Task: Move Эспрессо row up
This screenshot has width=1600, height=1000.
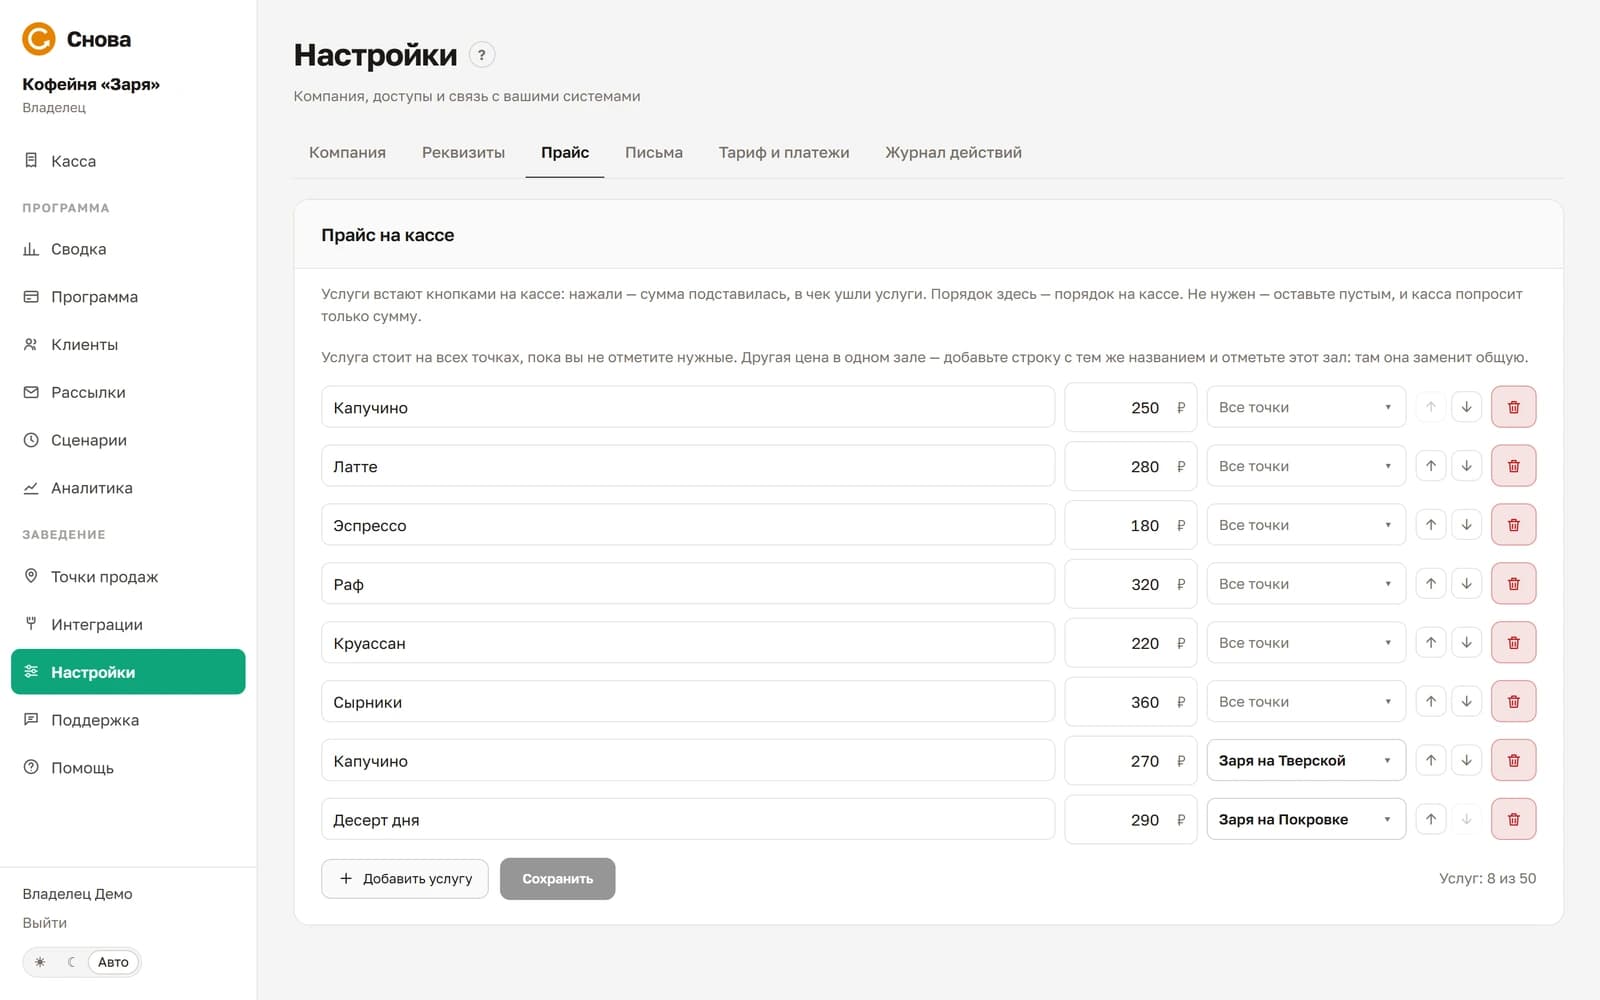Action: click(1431, 525)
